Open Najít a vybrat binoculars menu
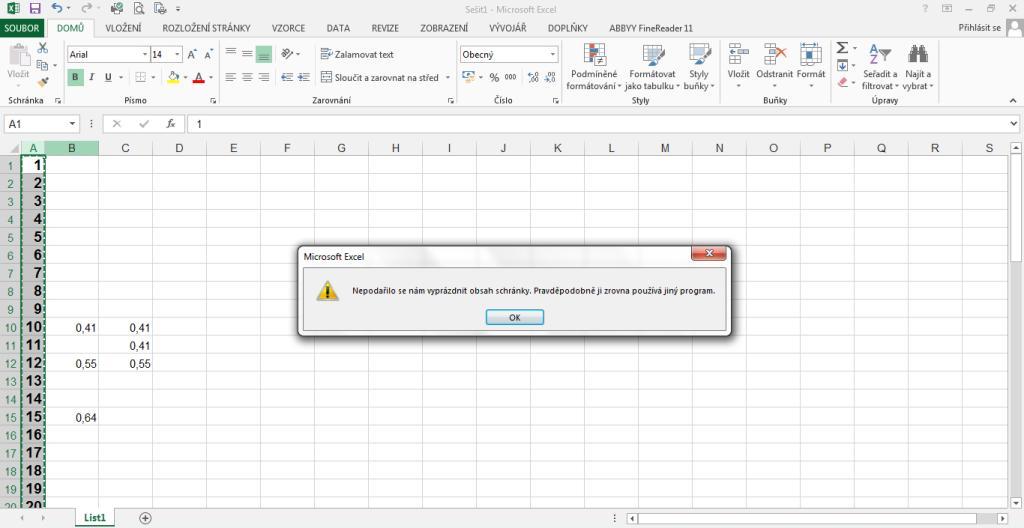The image size is (1024, 528). pyautogui.click(x=918, y=68)
